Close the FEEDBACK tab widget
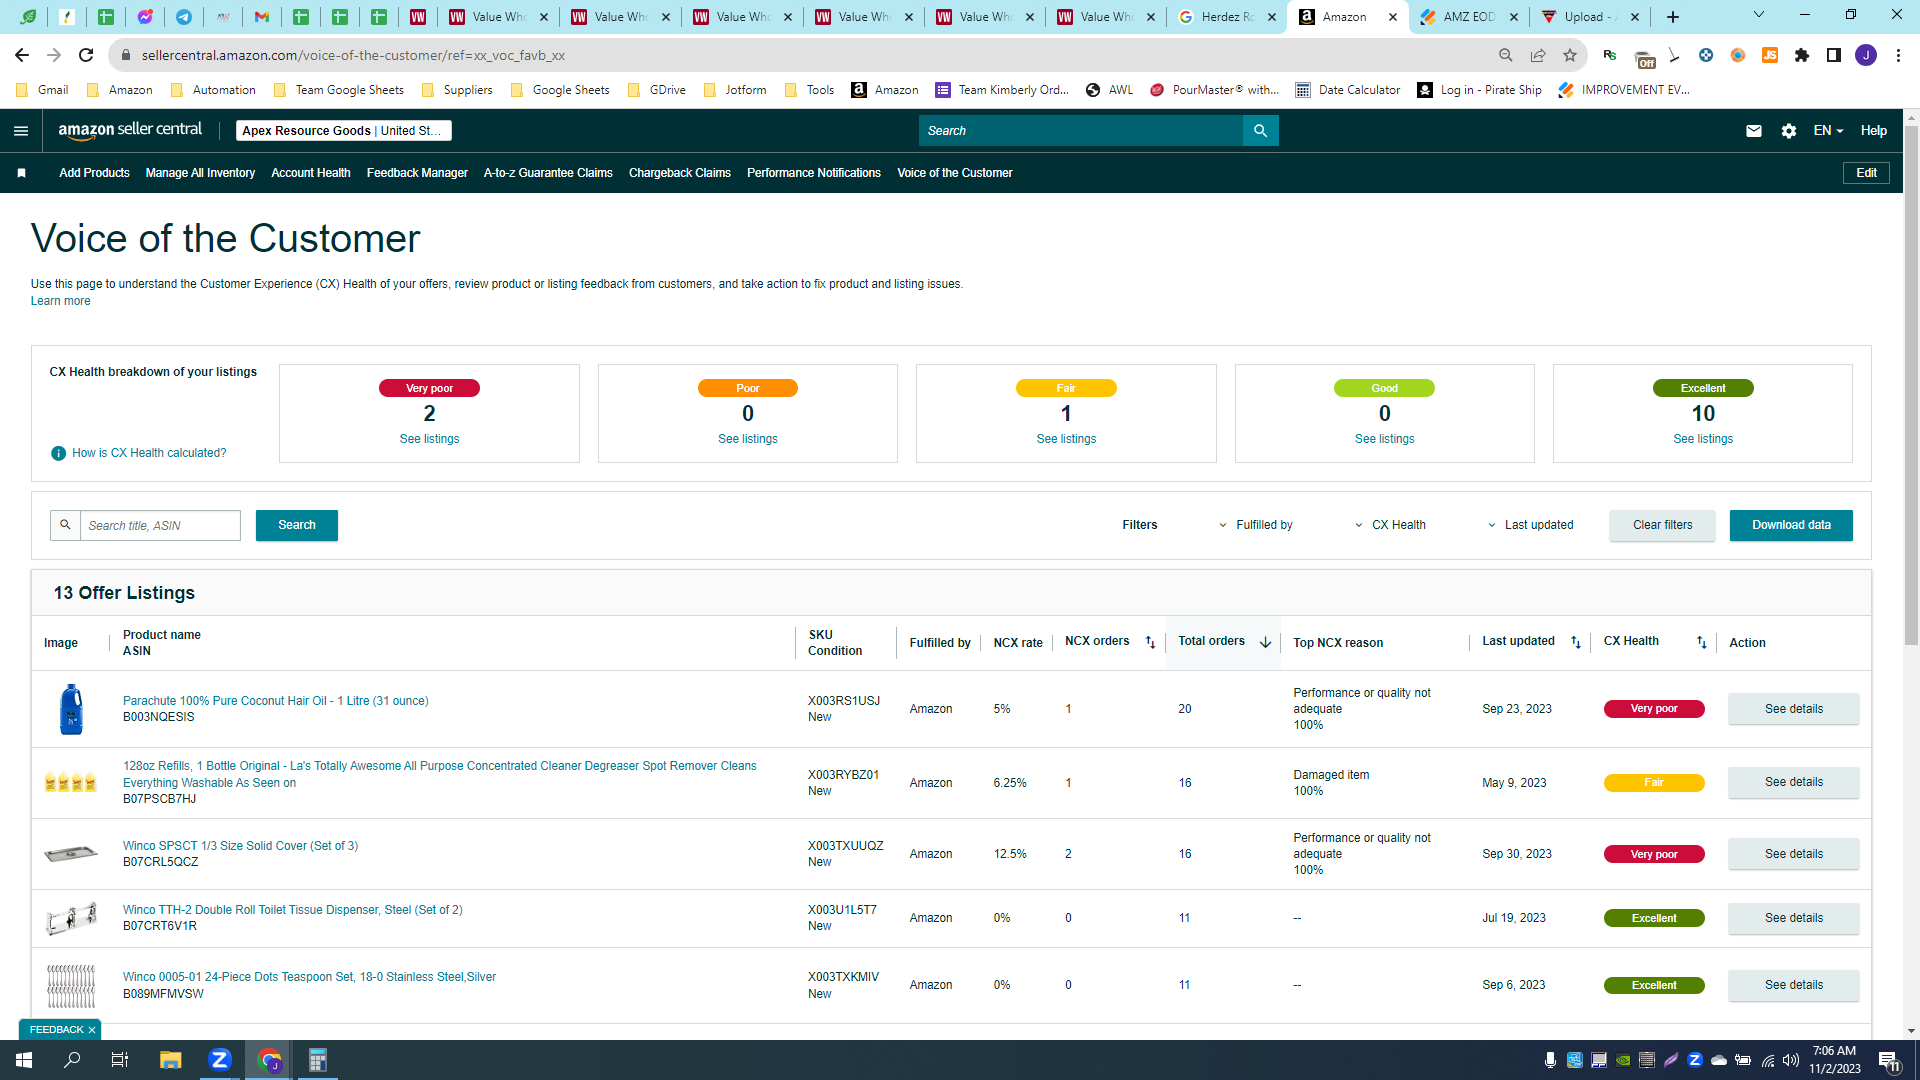This screenshot has height=1080, width=1920. (x=92, y=1030)
